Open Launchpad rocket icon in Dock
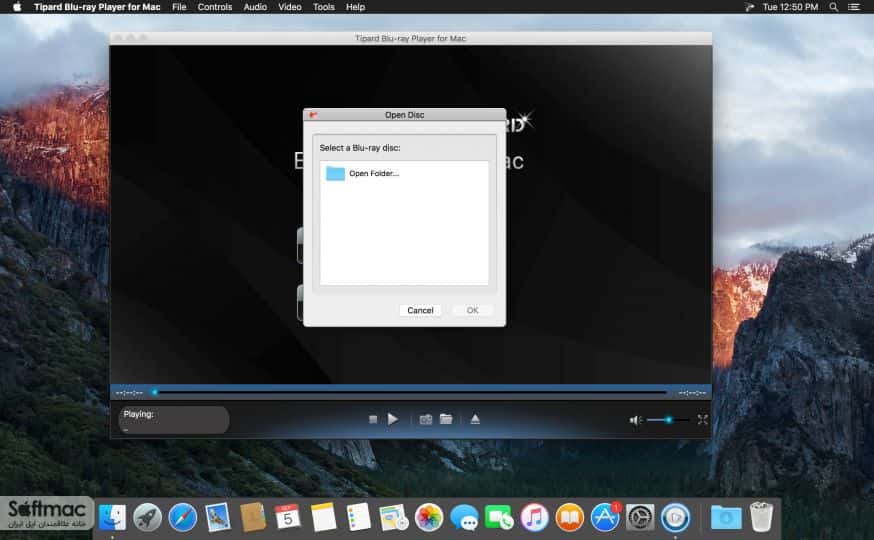The width and height of the screenshot is (874, 540). coord(147,518)
